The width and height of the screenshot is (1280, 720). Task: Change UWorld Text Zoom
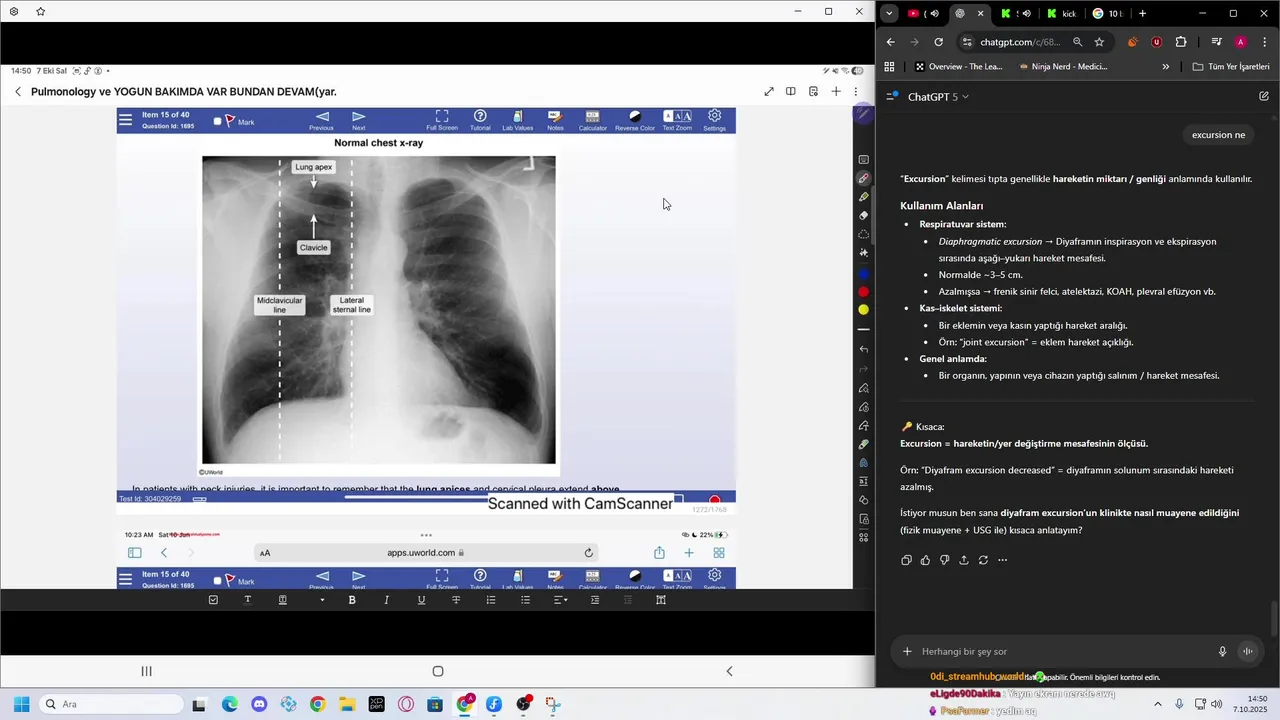pos(677,121)
